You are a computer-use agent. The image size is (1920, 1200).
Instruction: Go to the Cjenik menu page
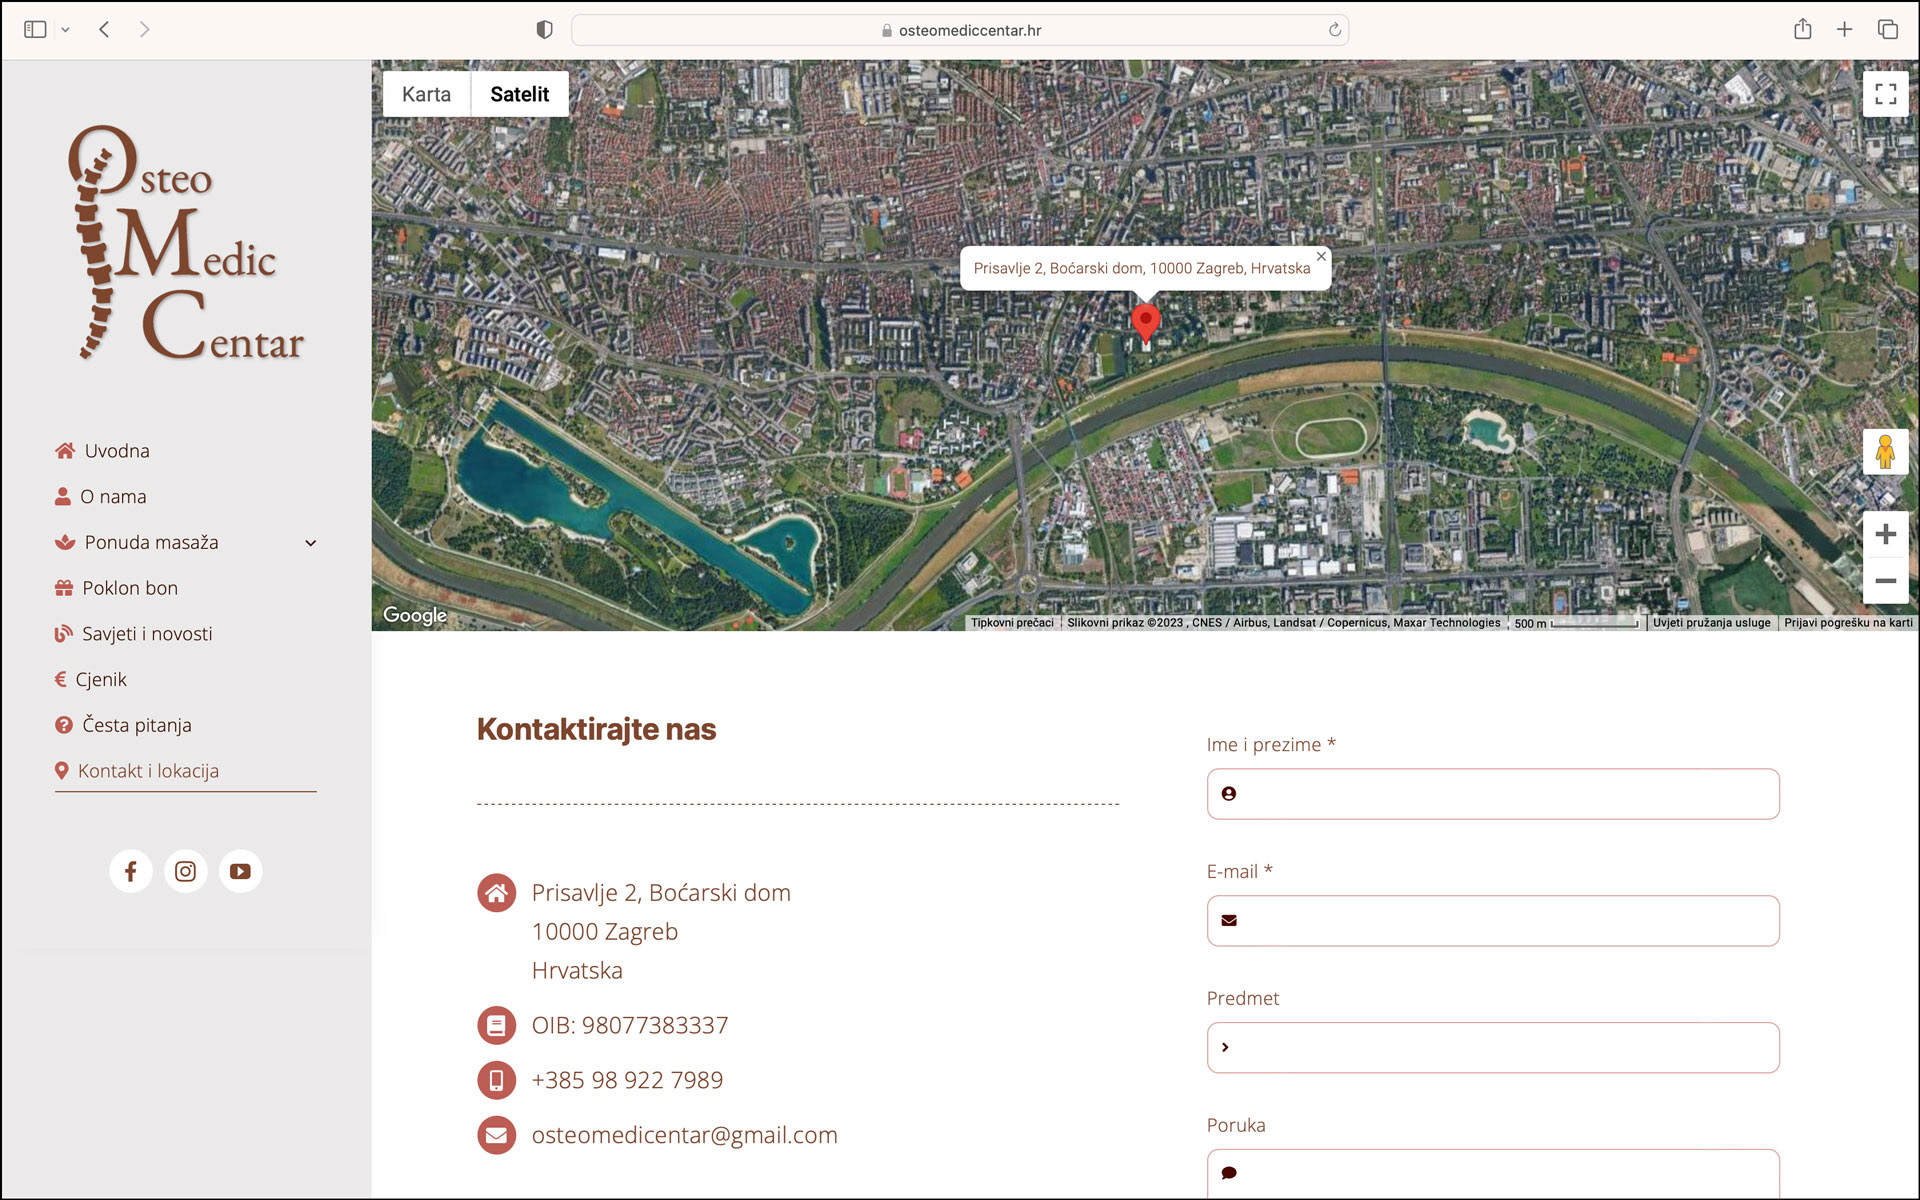click(x=101, y=680)
